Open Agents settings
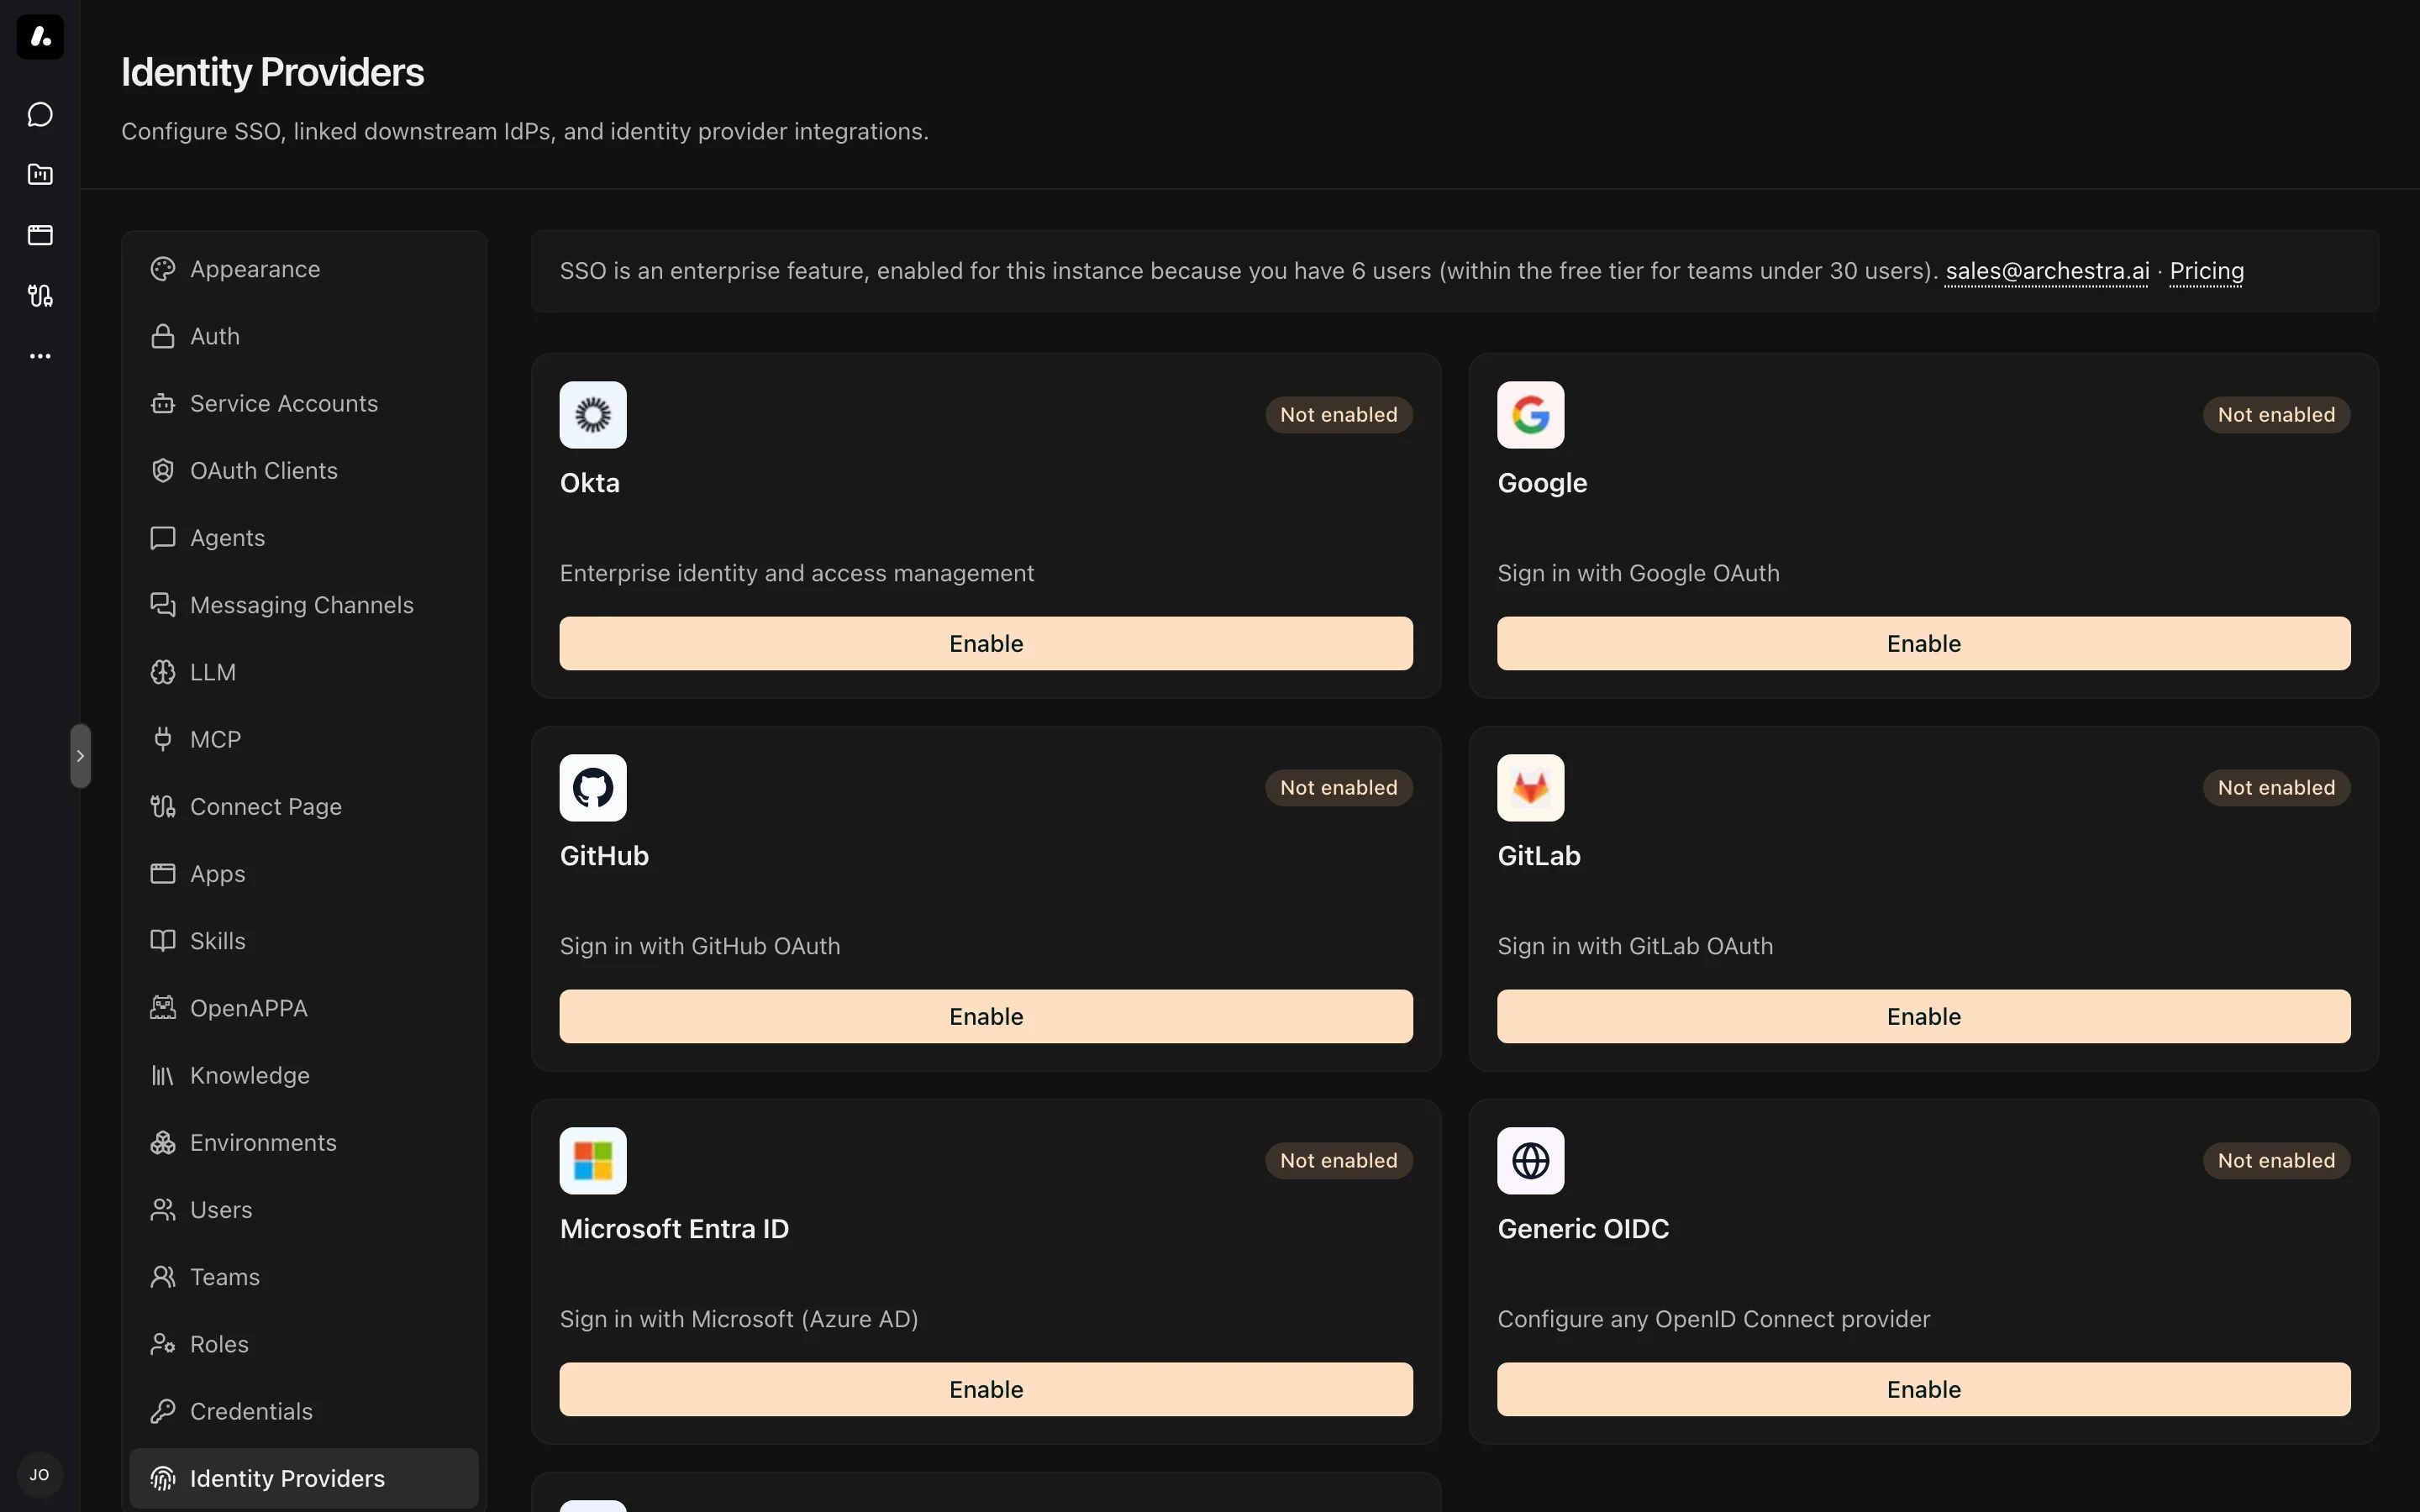Viewport: 2420px width, 1512px height. (x=304, y=538)
